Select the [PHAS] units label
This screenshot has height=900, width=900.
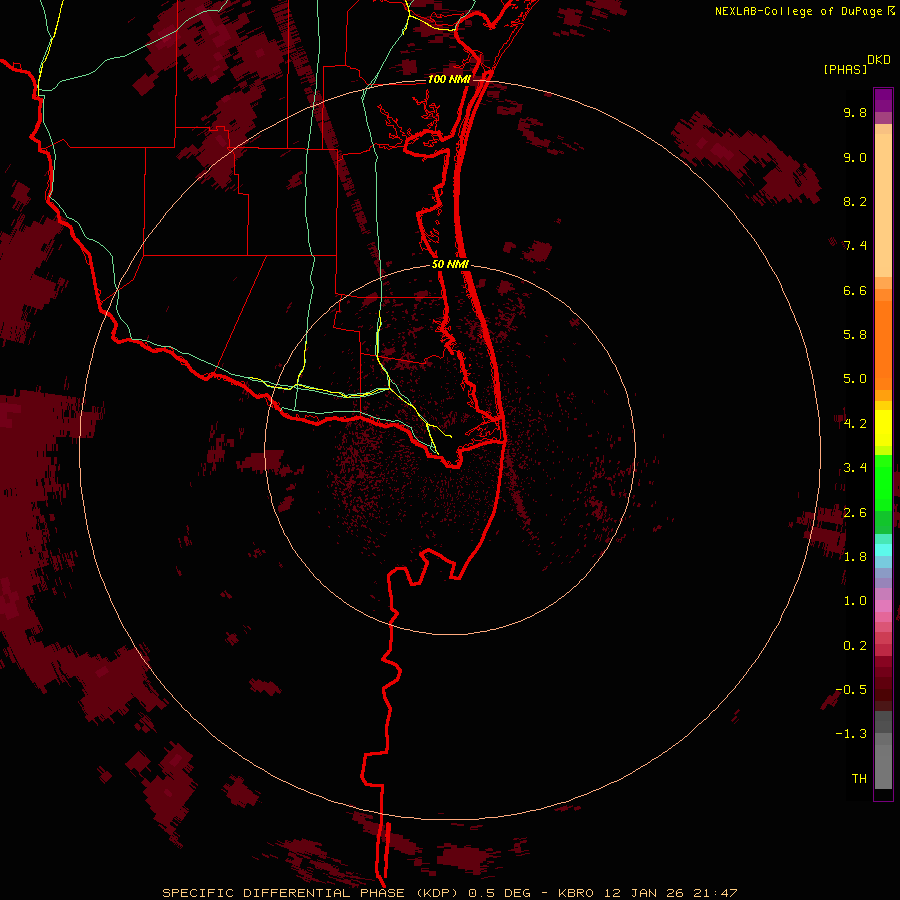coord(845,69)
